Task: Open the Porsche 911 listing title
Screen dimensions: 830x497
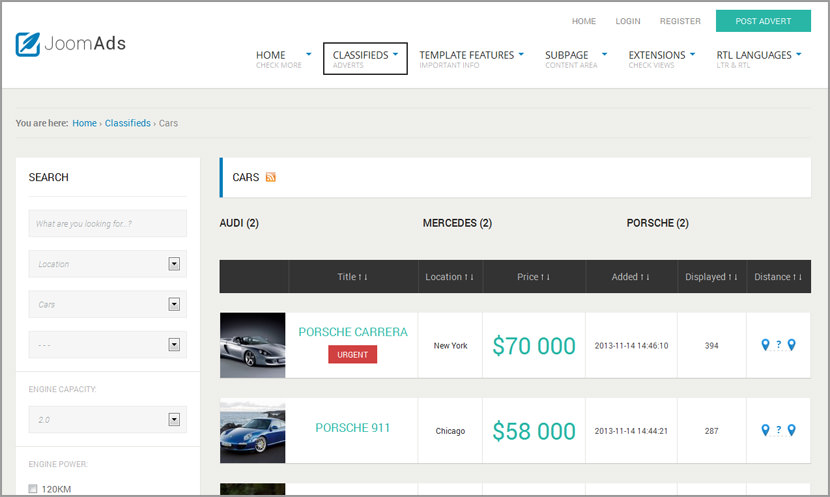Action: click(353, 428)
